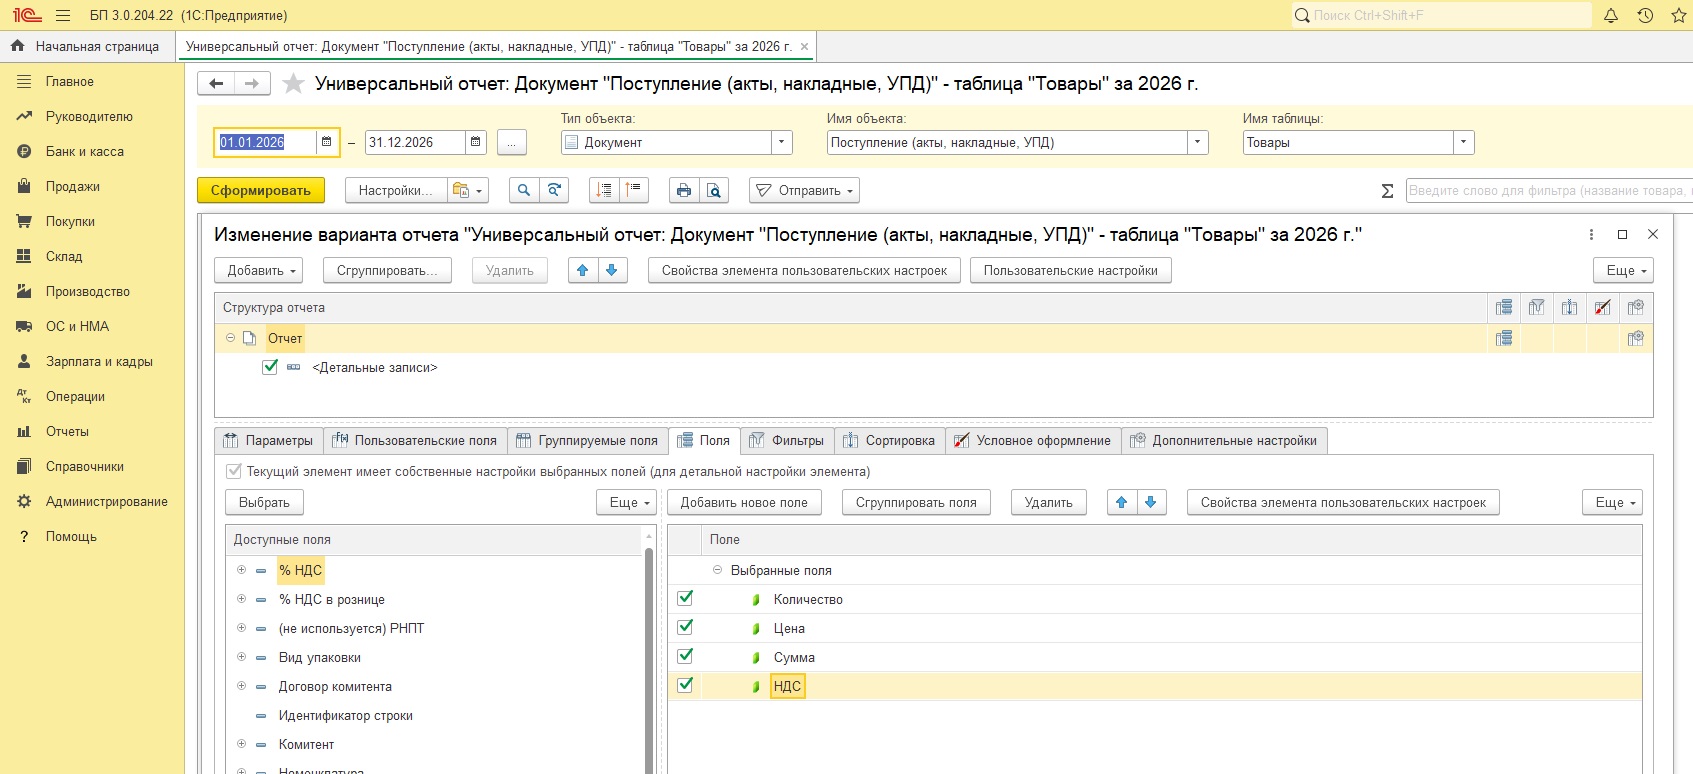The image size is (1693, 774).
Task: Switch to the Фильтры tab
Action: tap(787, 440)
